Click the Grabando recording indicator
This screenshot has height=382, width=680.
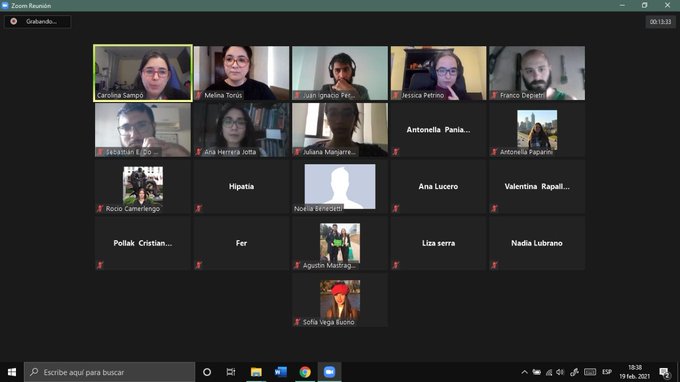tap(38, 21)
